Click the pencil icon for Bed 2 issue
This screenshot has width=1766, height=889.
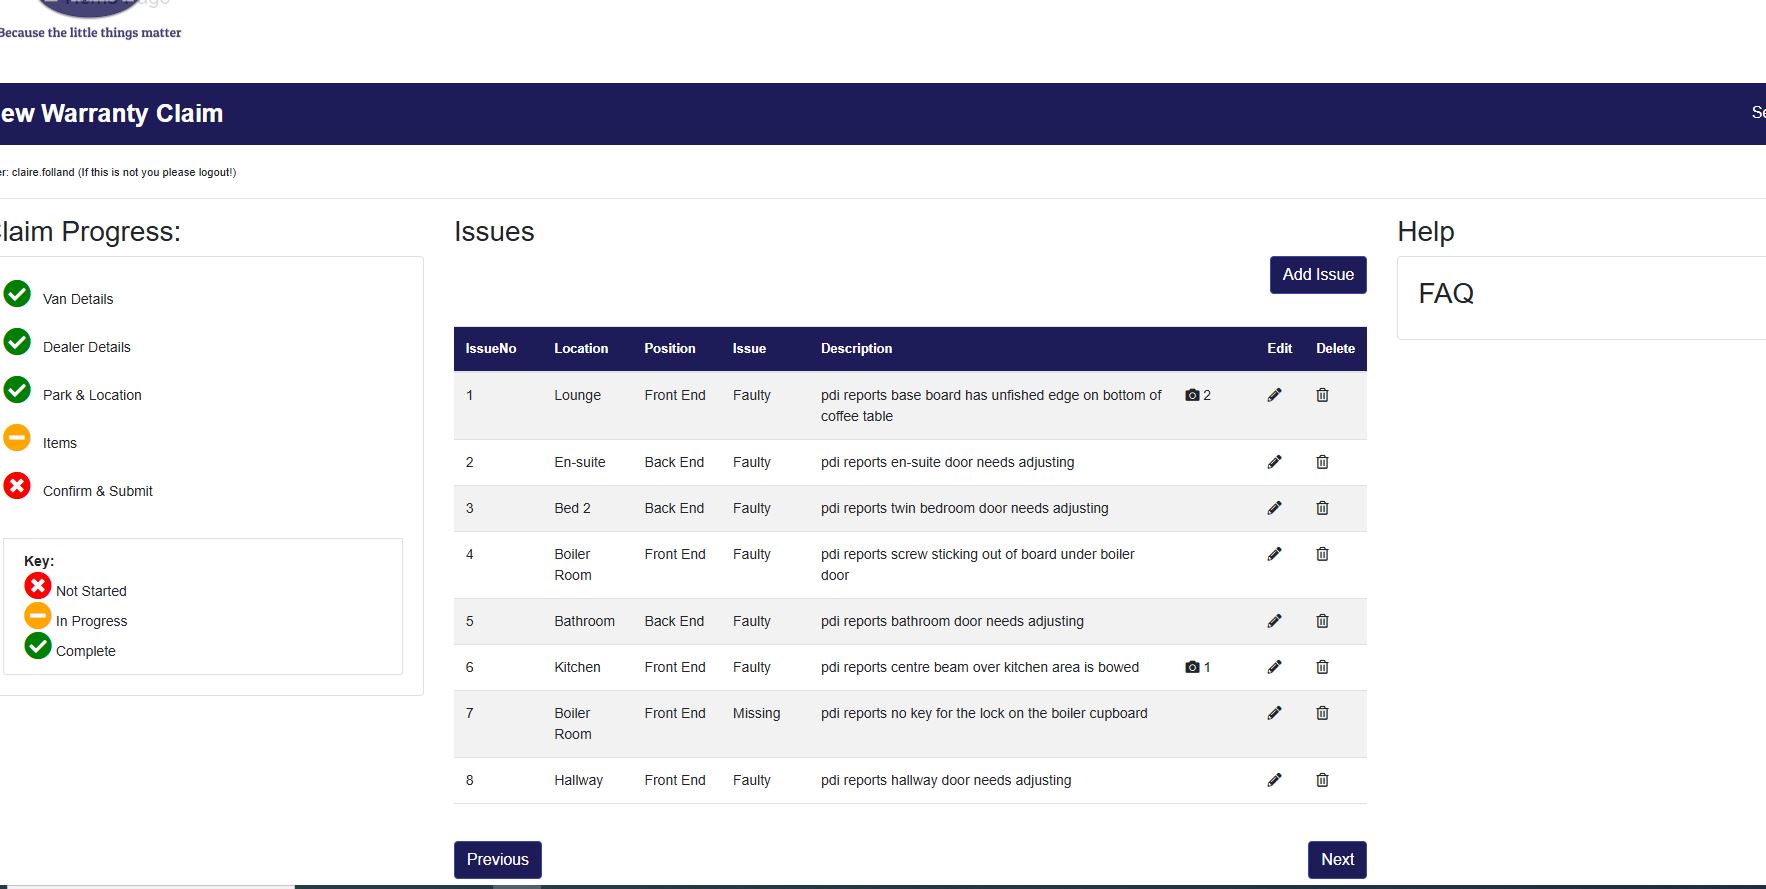pyautogui.click(x=1274, y=508)
